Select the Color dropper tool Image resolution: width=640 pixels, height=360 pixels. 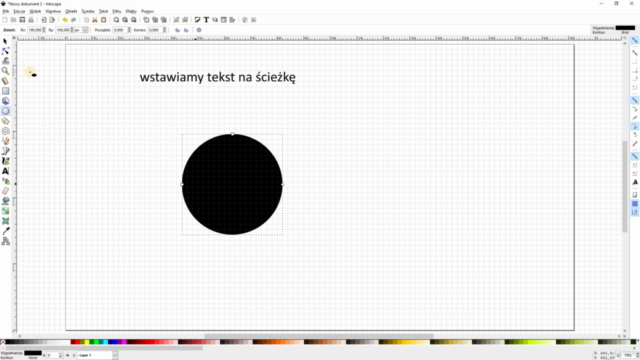point(5,231)
